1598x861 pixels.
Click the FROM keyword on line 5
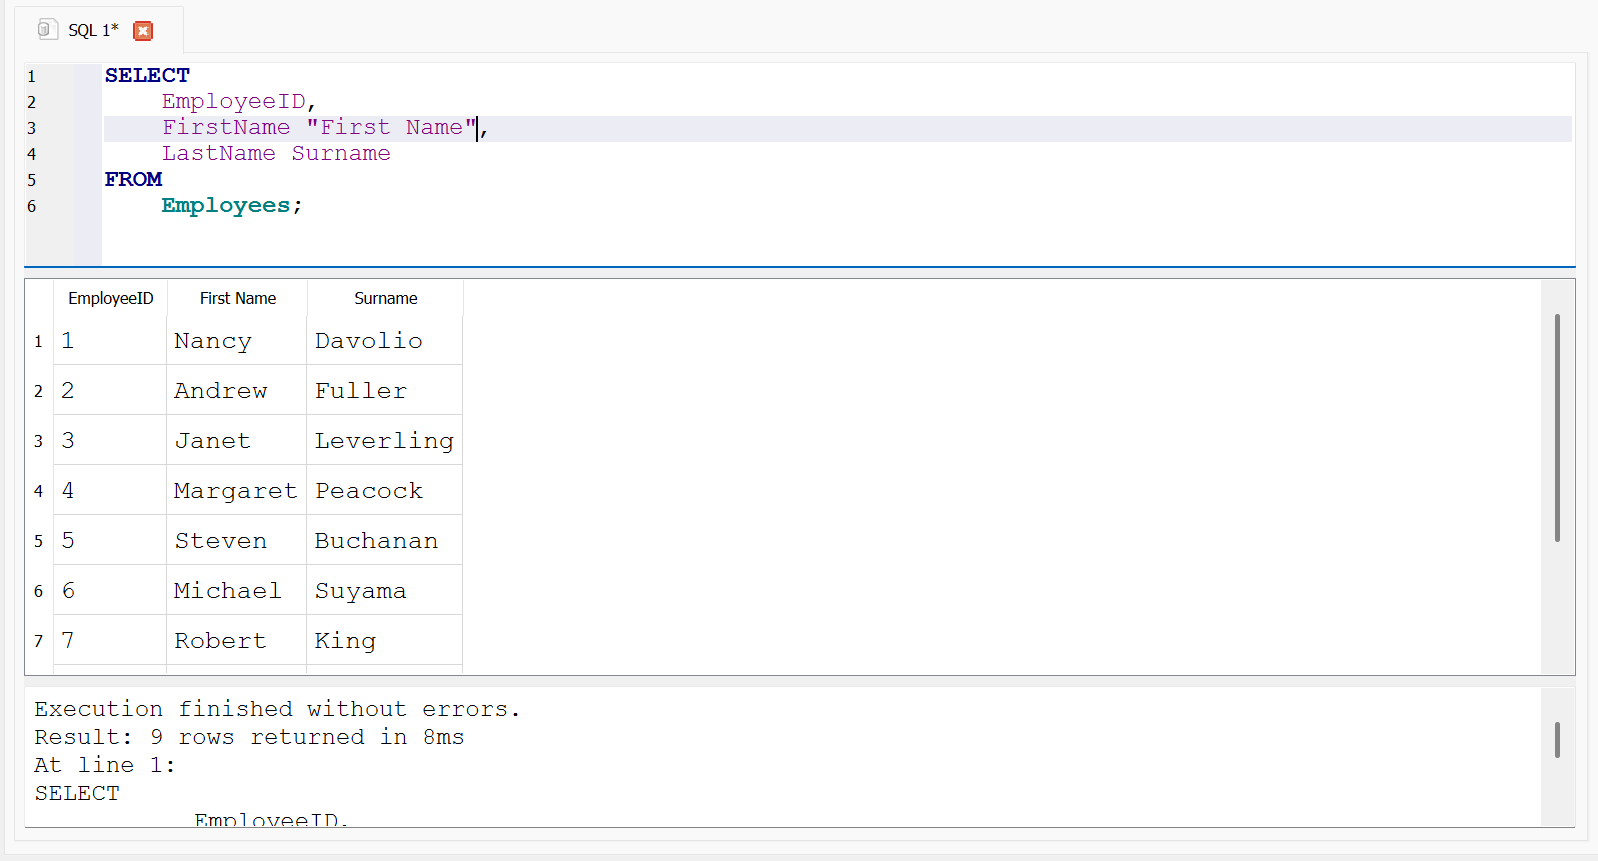pos(133,180)
